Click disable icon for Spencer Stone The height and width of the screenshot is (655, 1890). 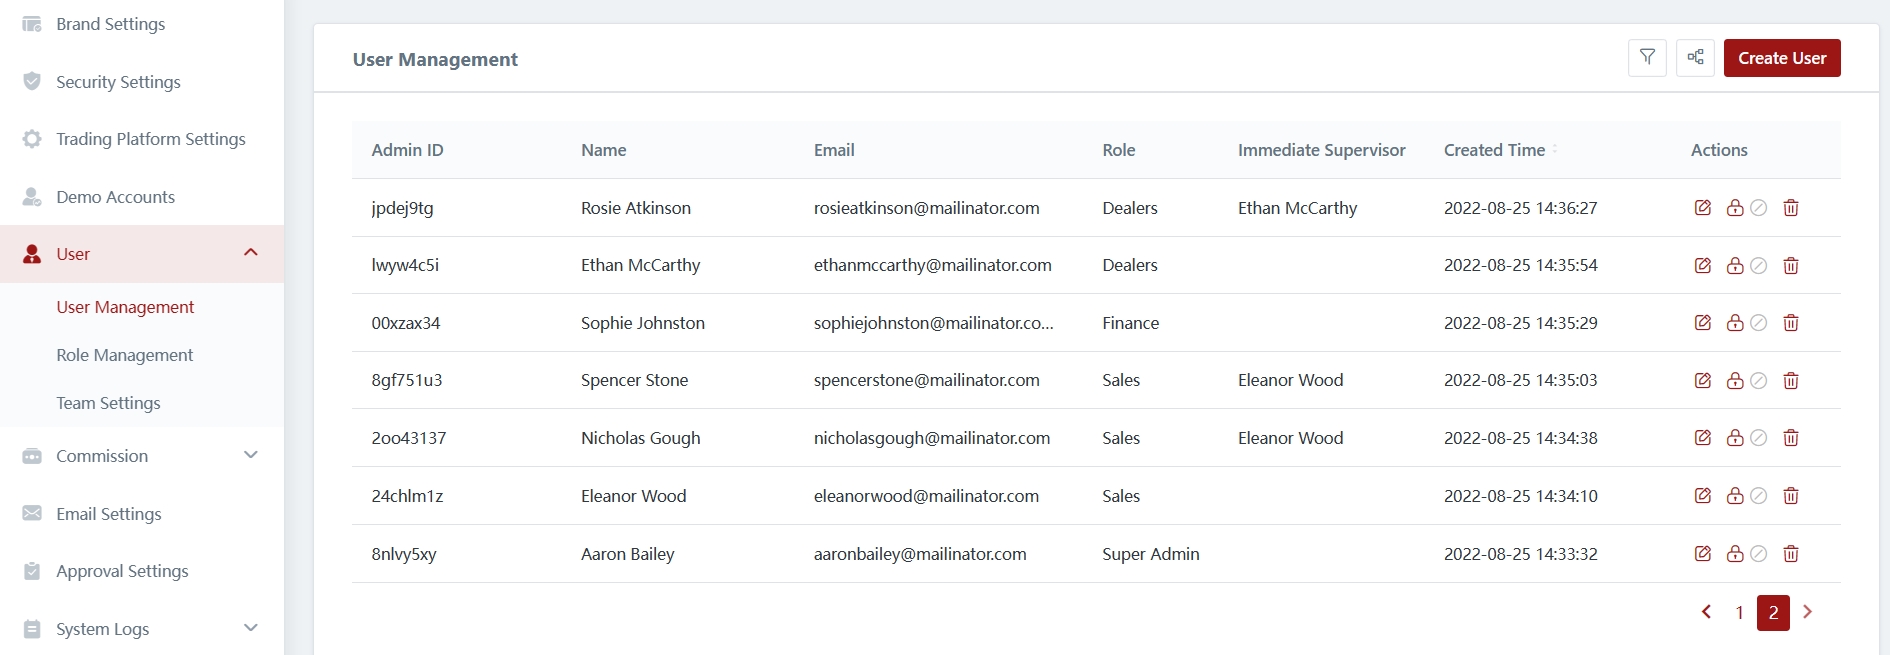click(1759, 381)
